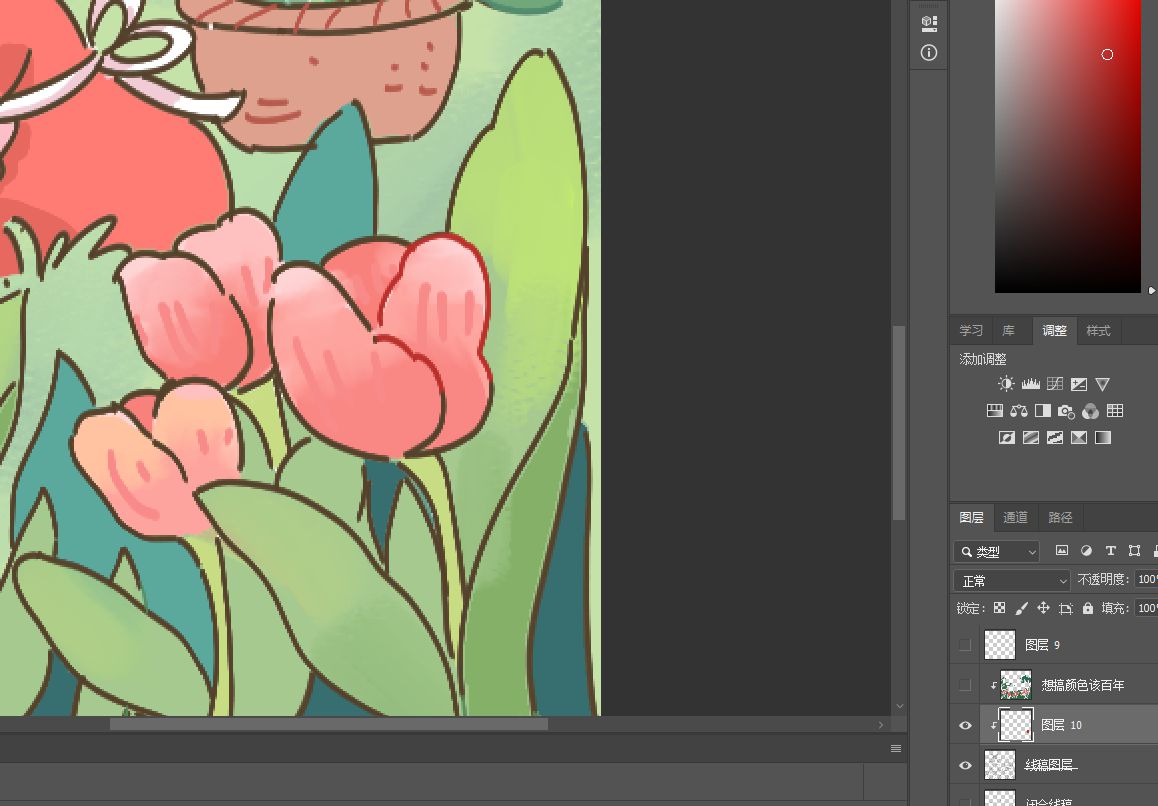Screen dimensions: 1158x806
Task: Click the hue slider arrow marker
Action: (1152, 290)
